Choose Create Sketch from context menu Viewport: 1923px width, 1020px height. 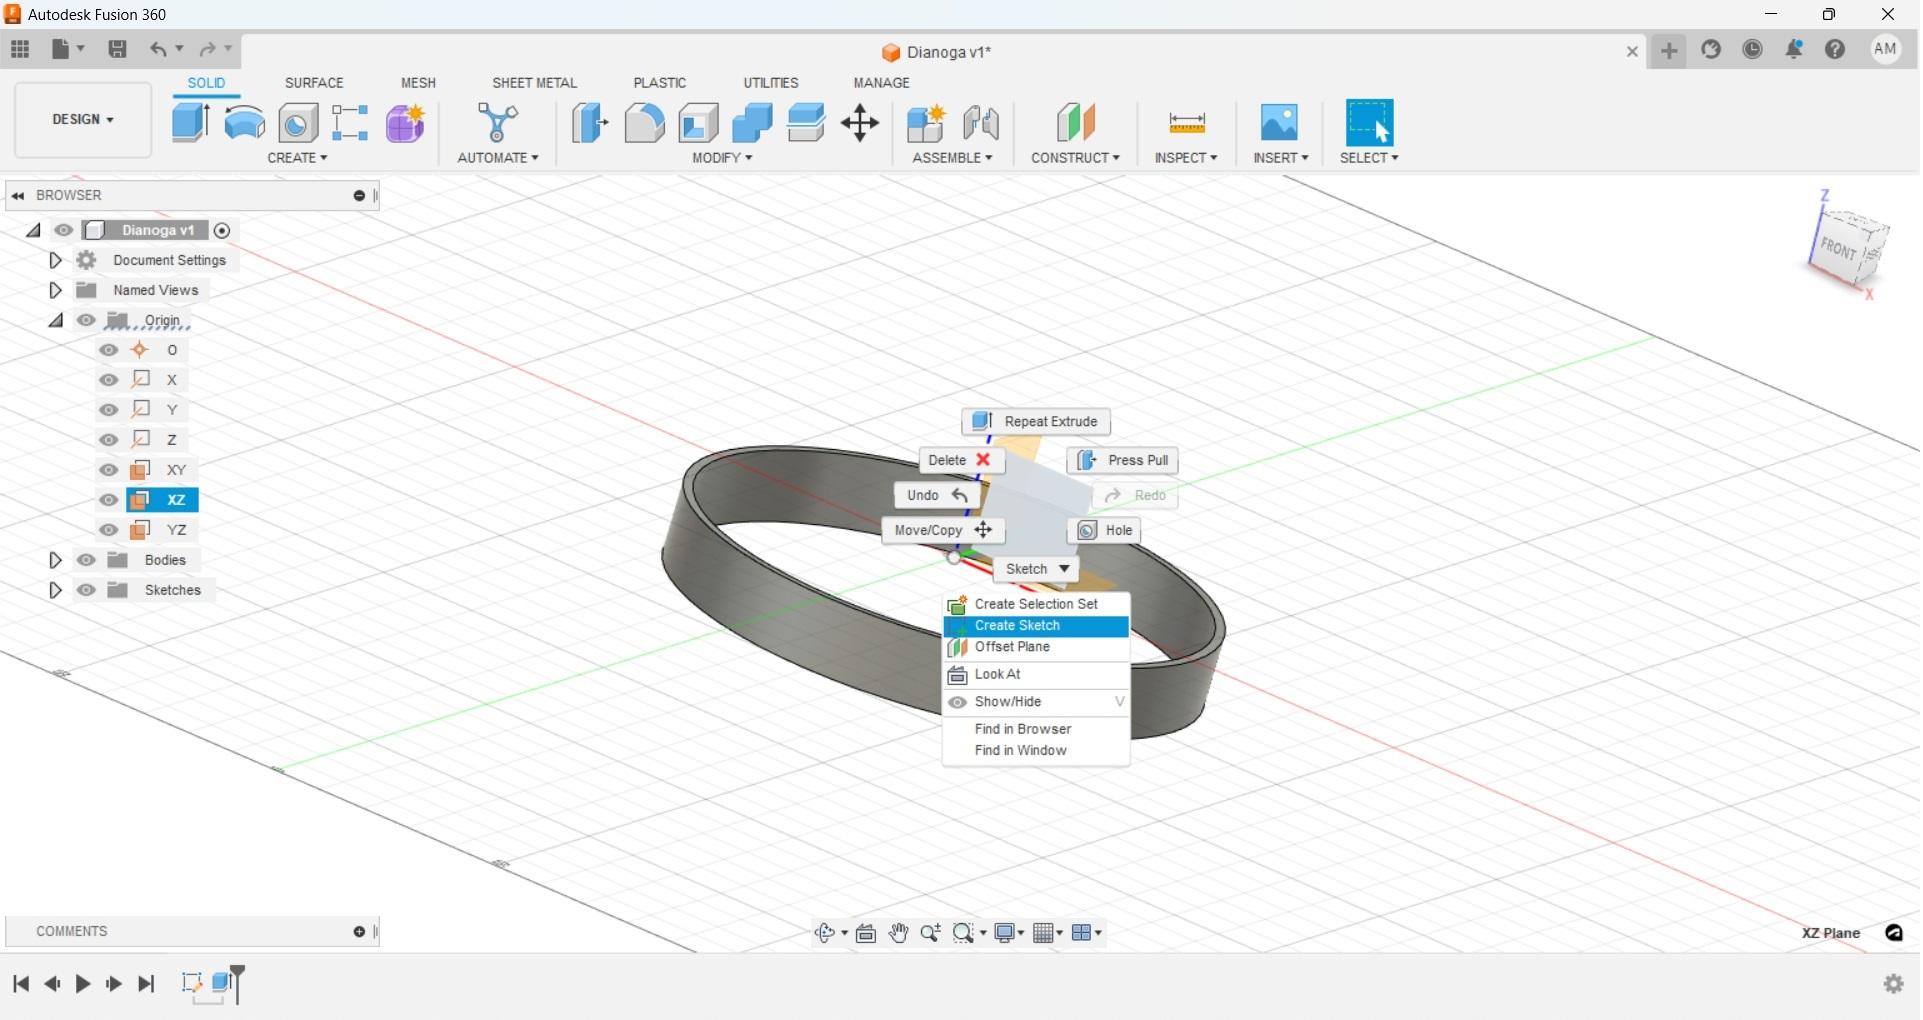tap(1036, 626)
